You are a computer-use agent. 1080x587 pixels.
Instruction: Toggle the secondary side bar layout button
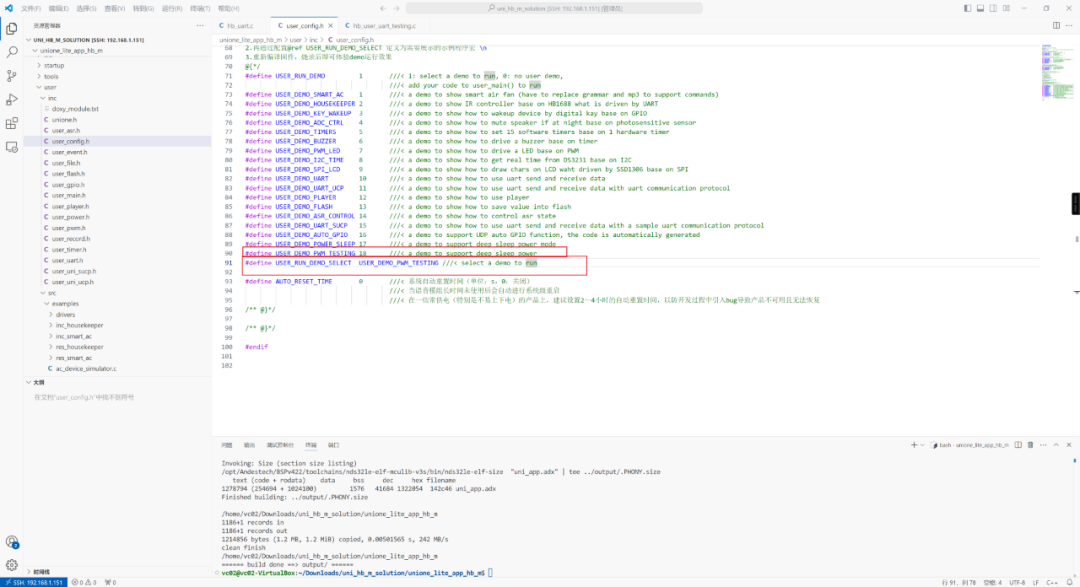coord(993,8)
